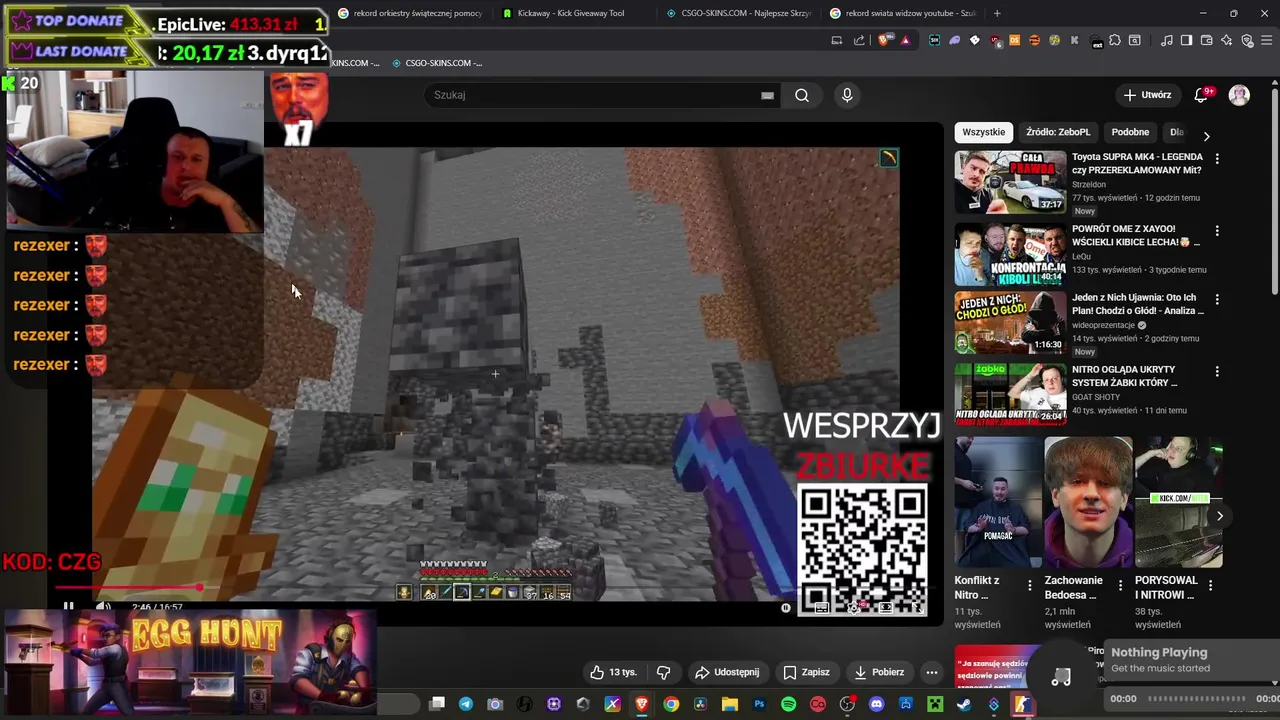Open Photoshop from the taskbar
This screenshot has height=720, width=1280.
[759, 705]
